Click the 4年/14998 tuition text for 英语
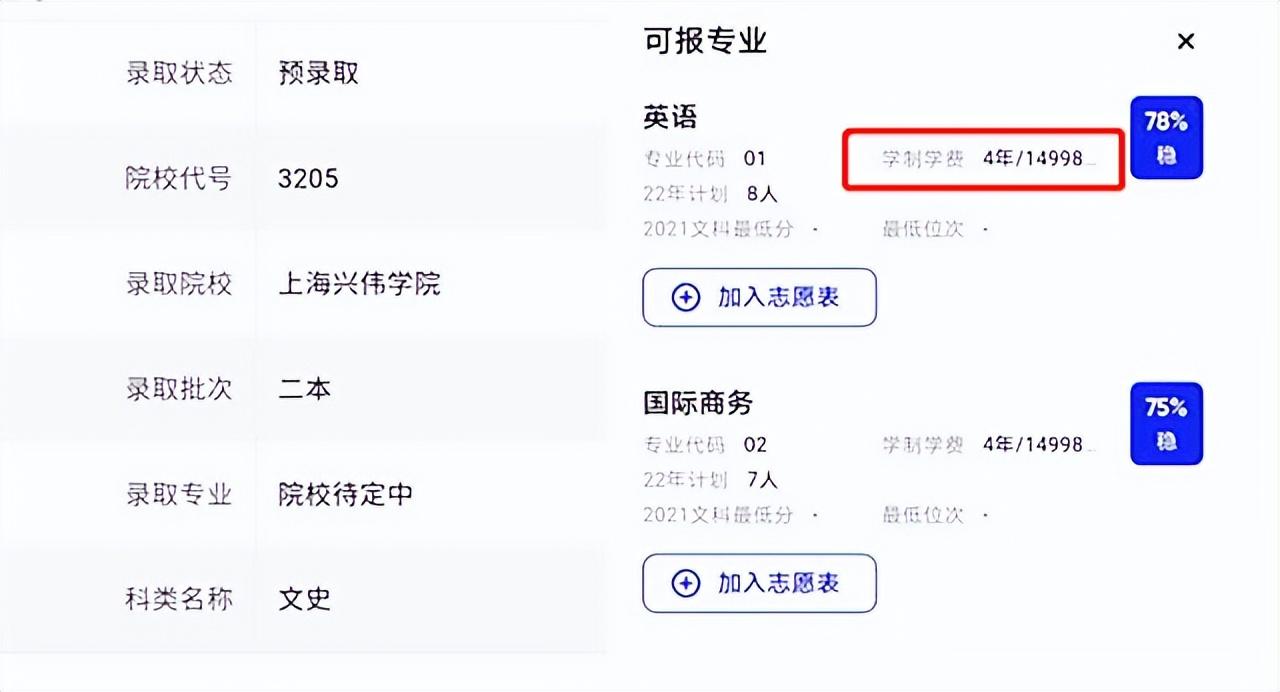 [x=1038, y=159]
